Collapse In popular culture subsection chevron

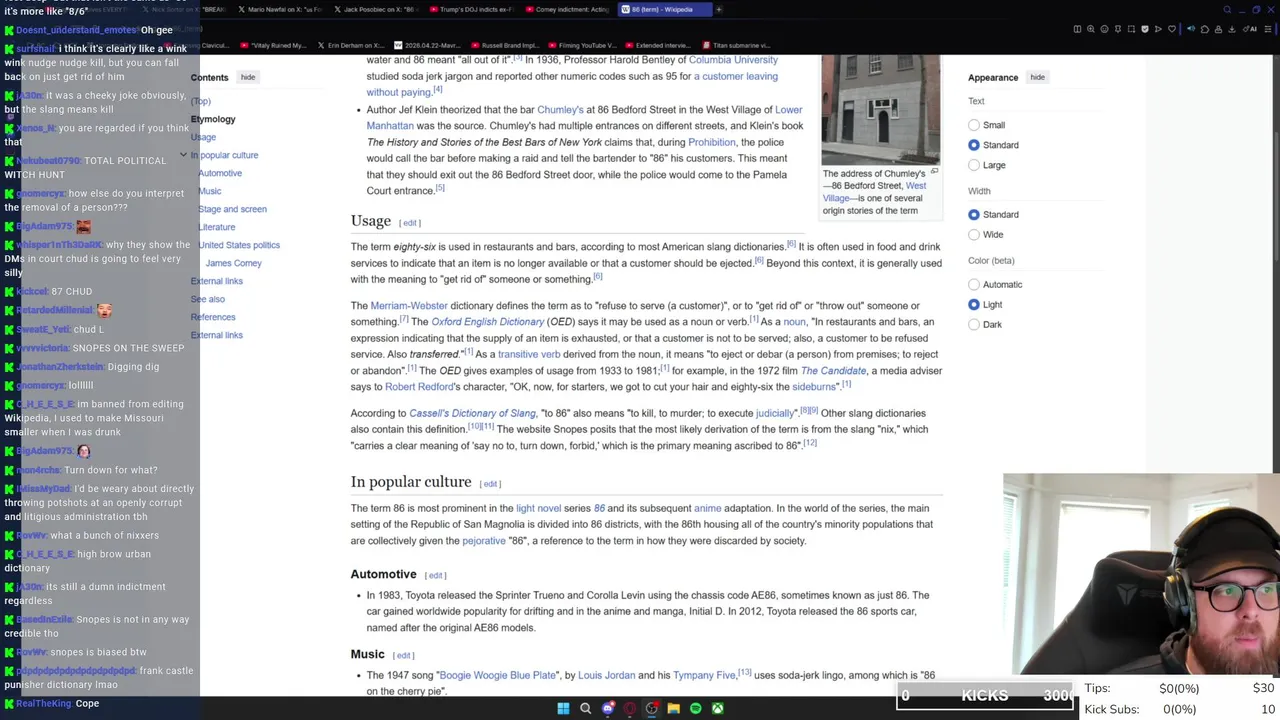pyautogui.click(x=183, y=155)
